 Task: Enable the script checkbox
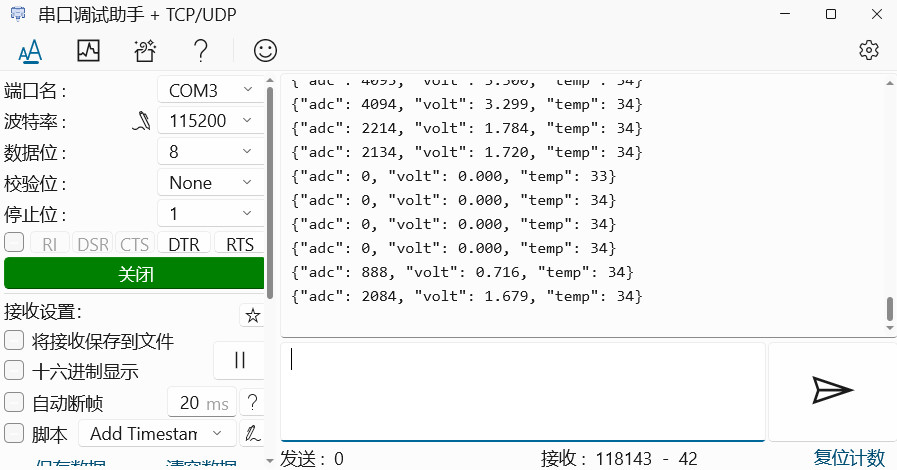pyautogui.click(x=14, y=433)
